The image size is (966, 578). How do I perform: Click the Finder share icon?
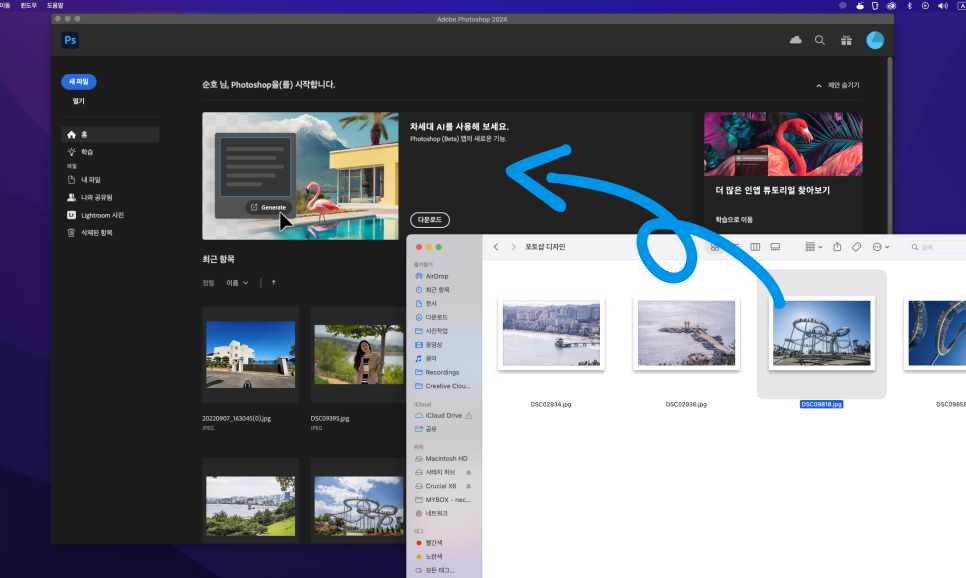837,246
